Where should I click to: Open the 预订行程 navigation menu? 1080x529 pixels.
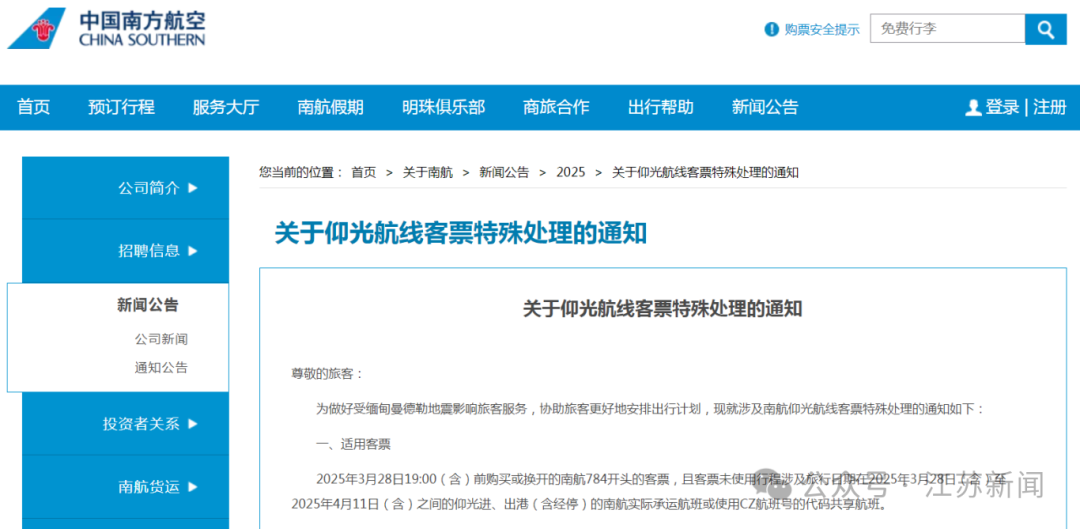tap(121, 107)
